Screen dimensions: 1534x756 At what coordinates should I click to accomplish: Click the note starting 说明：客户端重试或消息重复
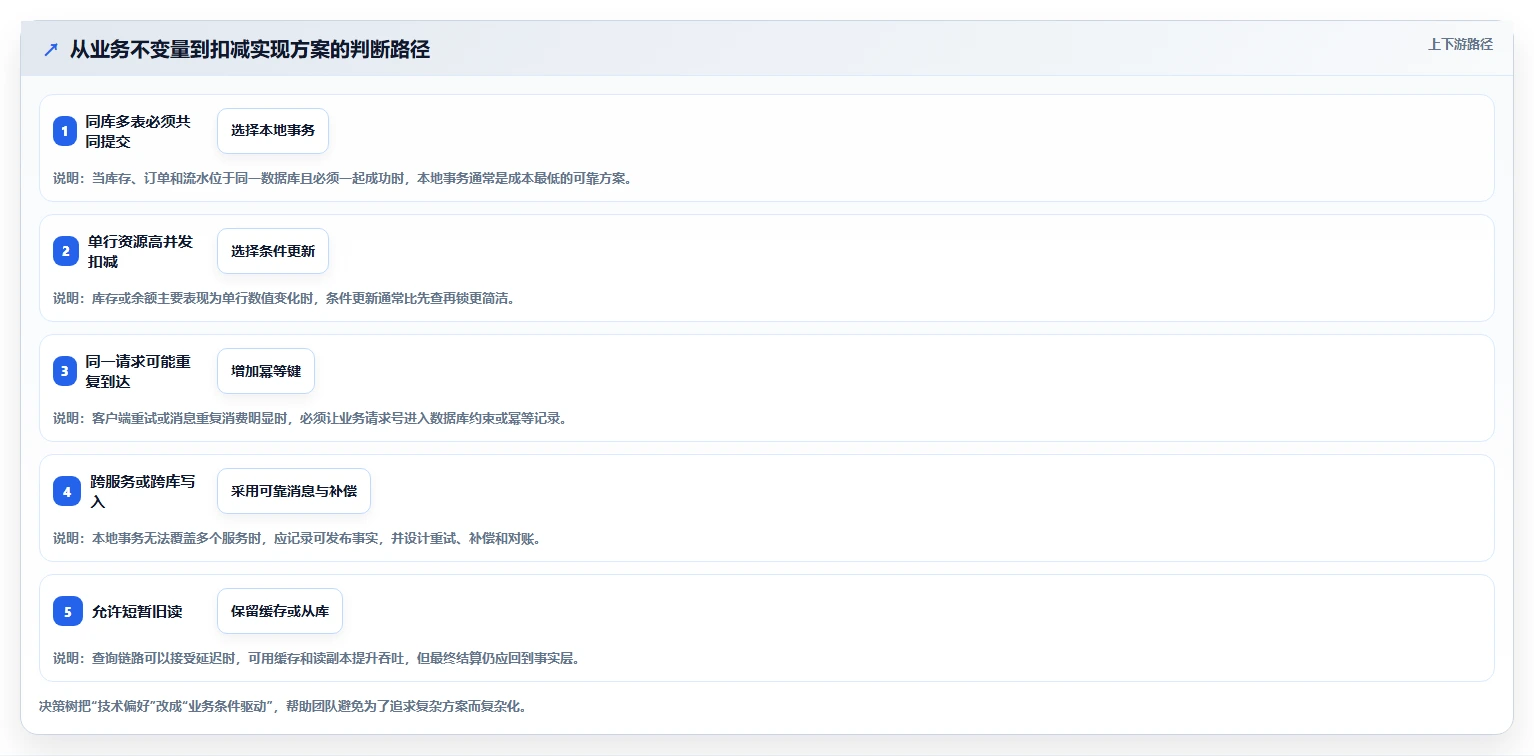pyautogui.click(x=310, y=419)
